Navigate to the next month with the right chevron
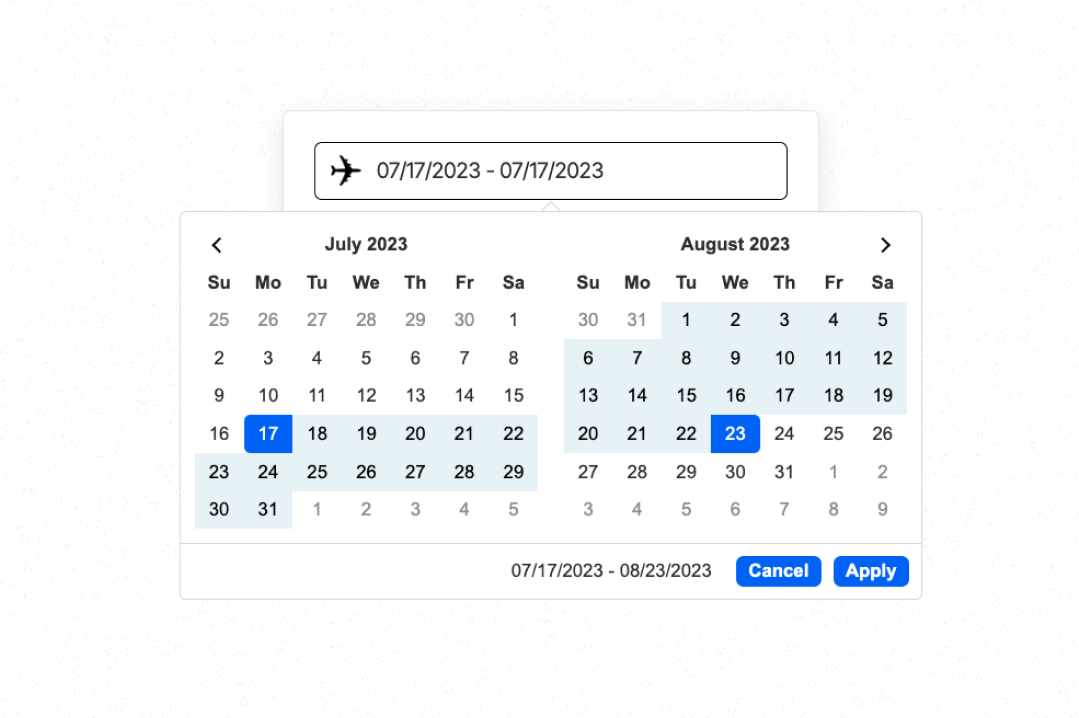The height and width of the screenshot is (718, 1079). point(885,244)
